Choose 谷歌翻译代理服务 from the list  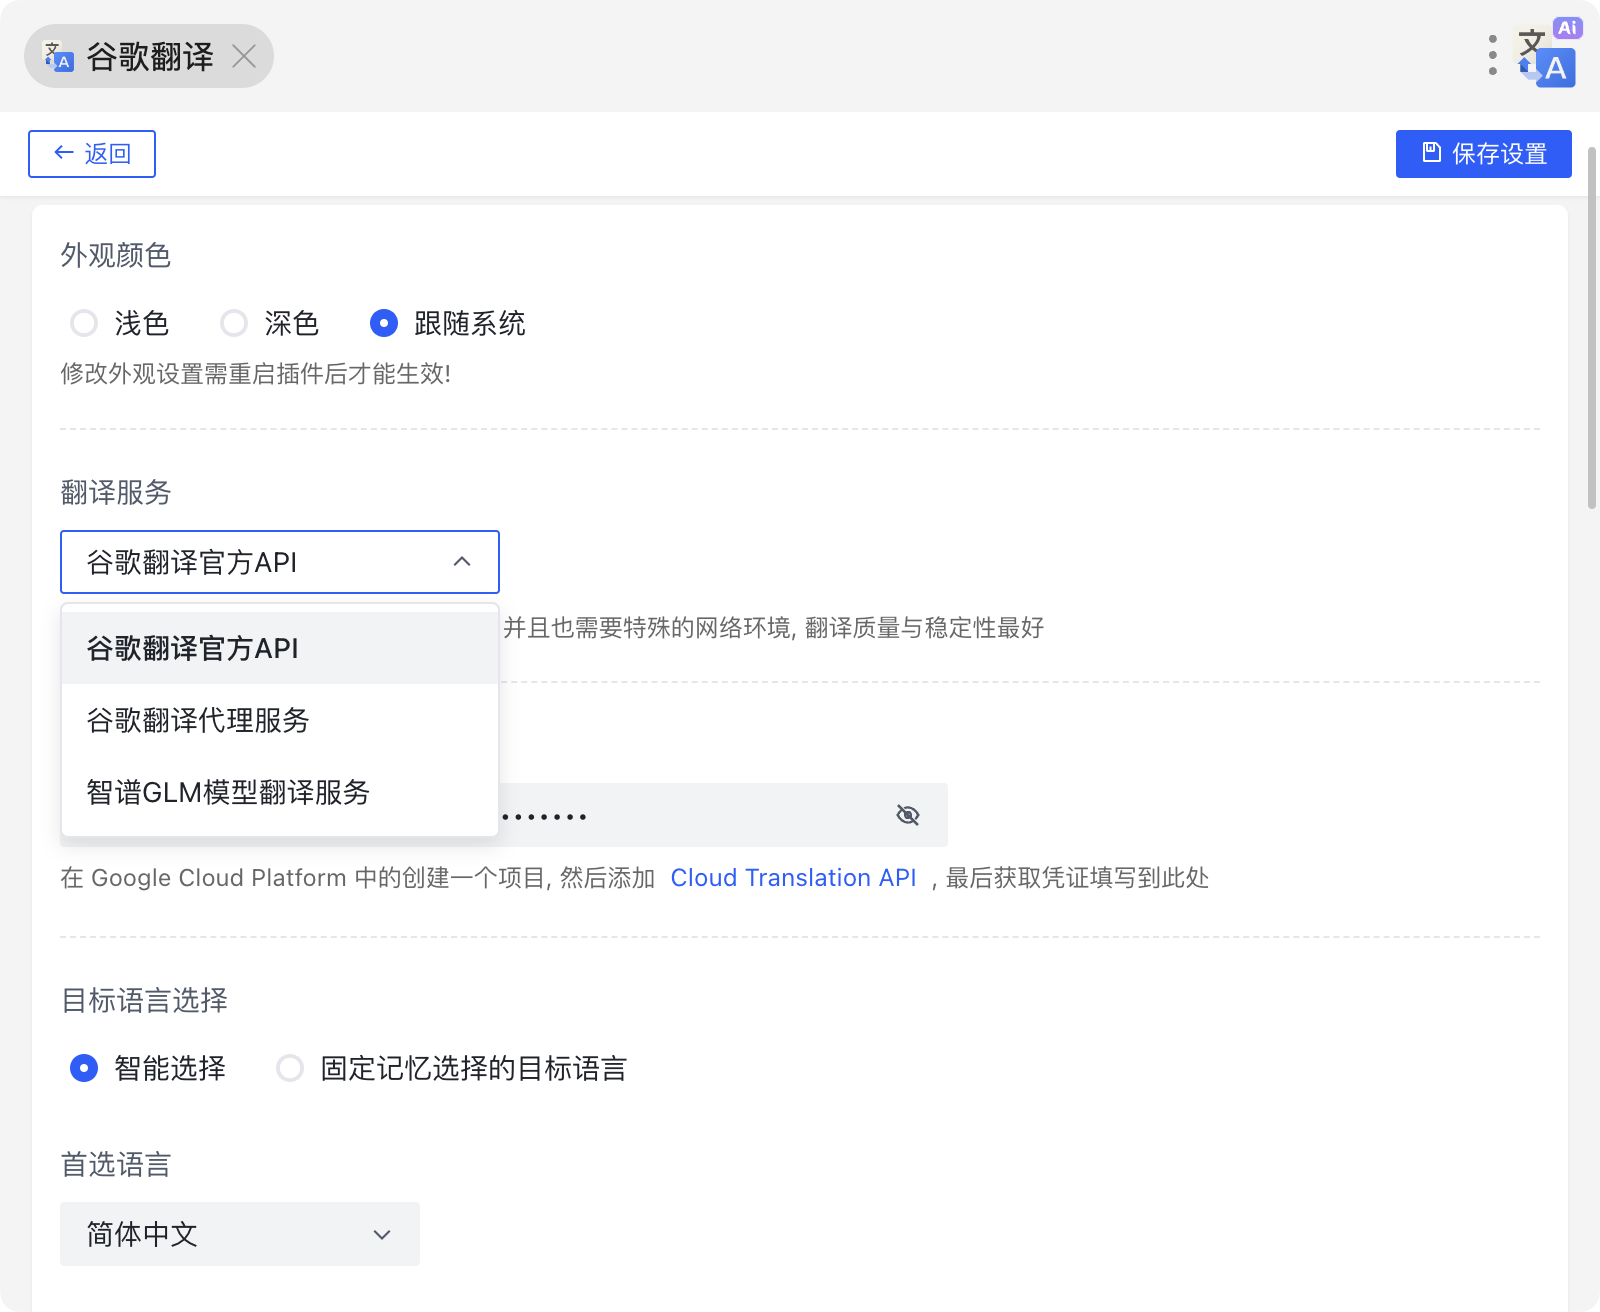click(x=280, y=720)
